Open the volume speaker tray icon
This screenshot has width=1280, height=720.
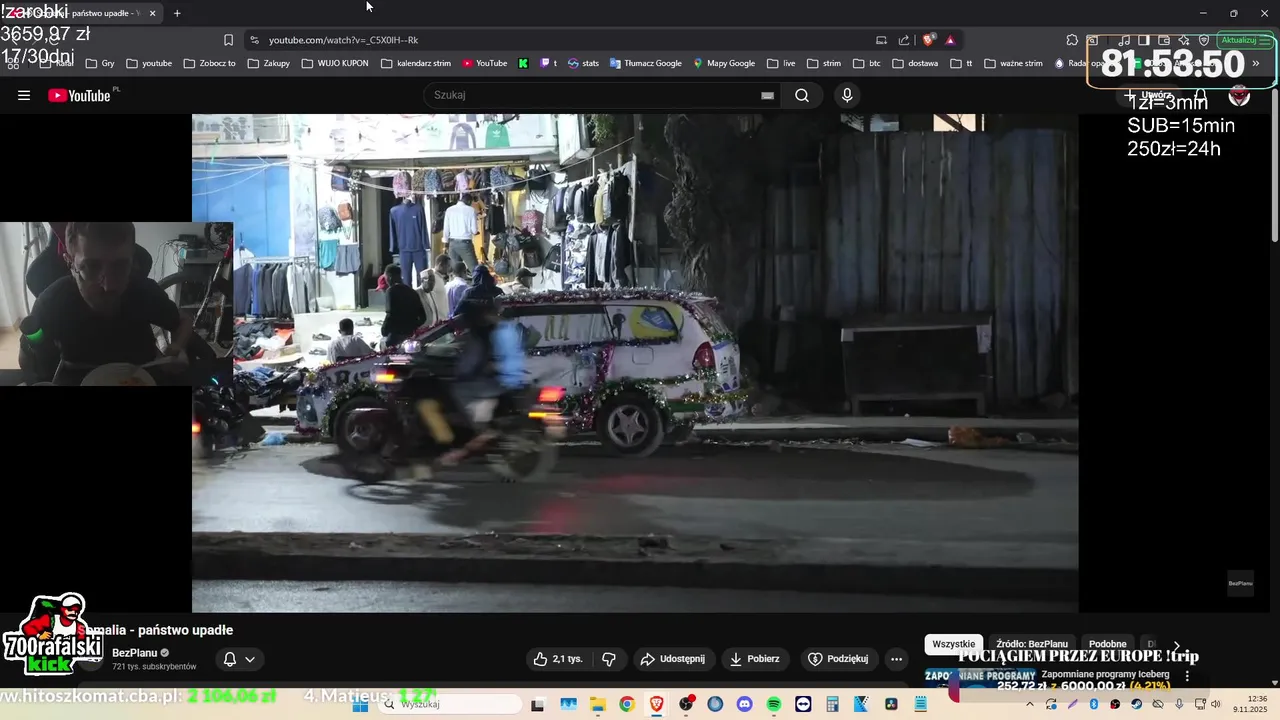(x=1217, y=704)
